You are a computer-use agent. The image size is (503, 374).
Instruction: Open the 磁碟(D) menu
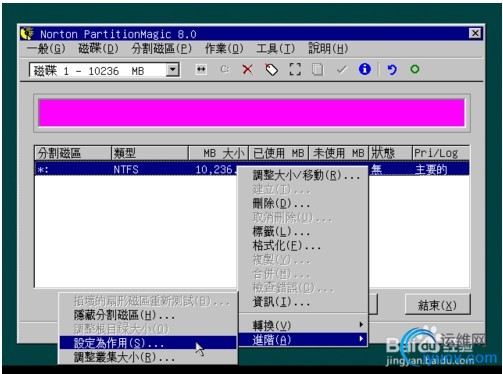coord(98,49)
